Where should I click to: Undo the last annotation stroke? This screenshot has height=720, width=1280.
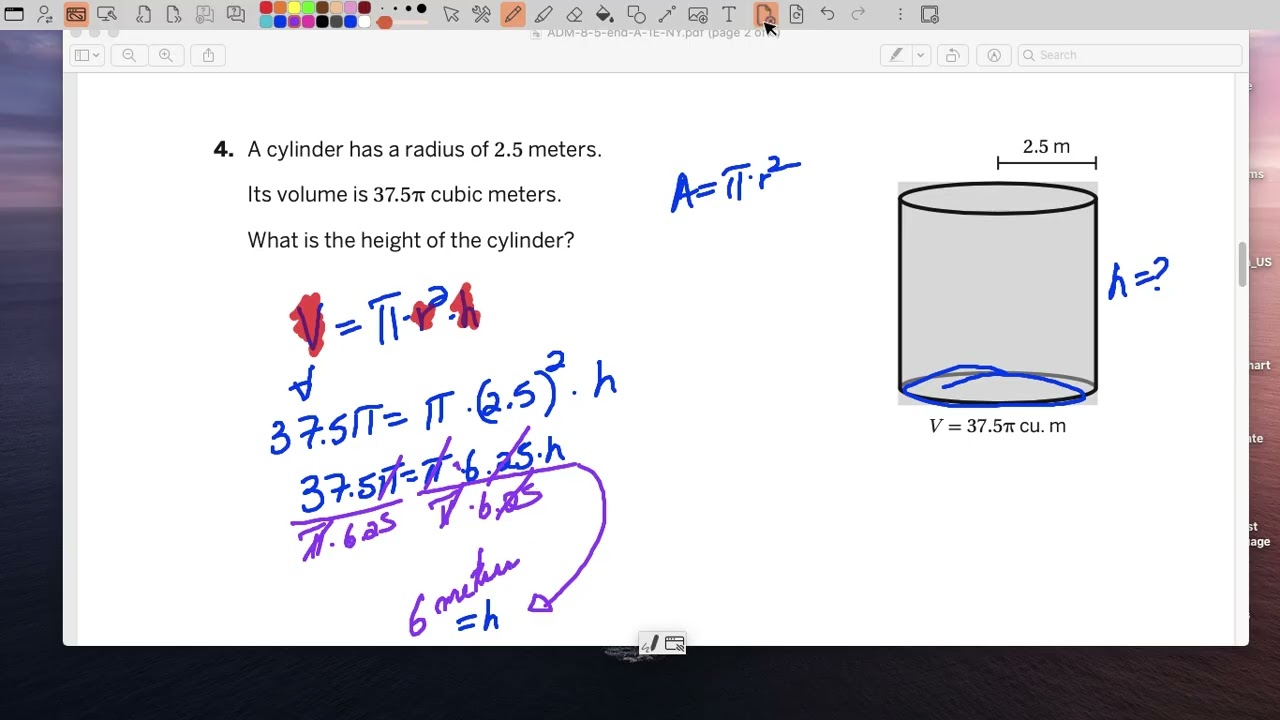tap(827, 14)
